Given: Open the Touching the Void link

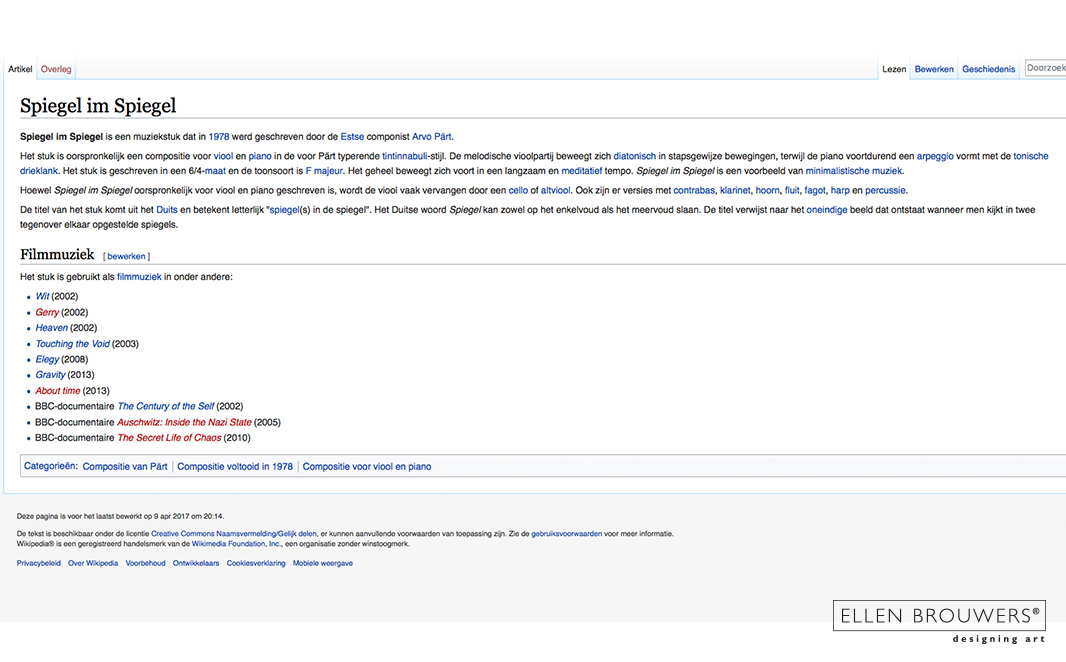Looking at the screenshot, I should [72, 344].
